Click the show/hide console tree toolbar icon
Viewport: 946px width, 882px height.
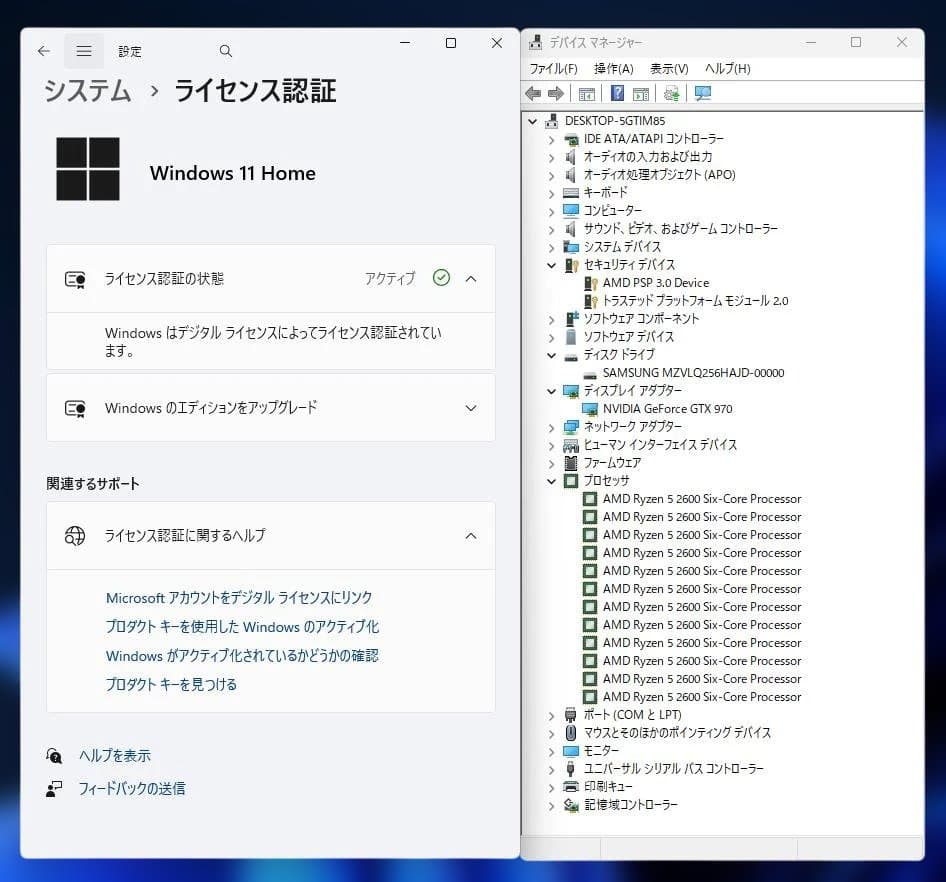pyautogui.click(x=587, y=93)
